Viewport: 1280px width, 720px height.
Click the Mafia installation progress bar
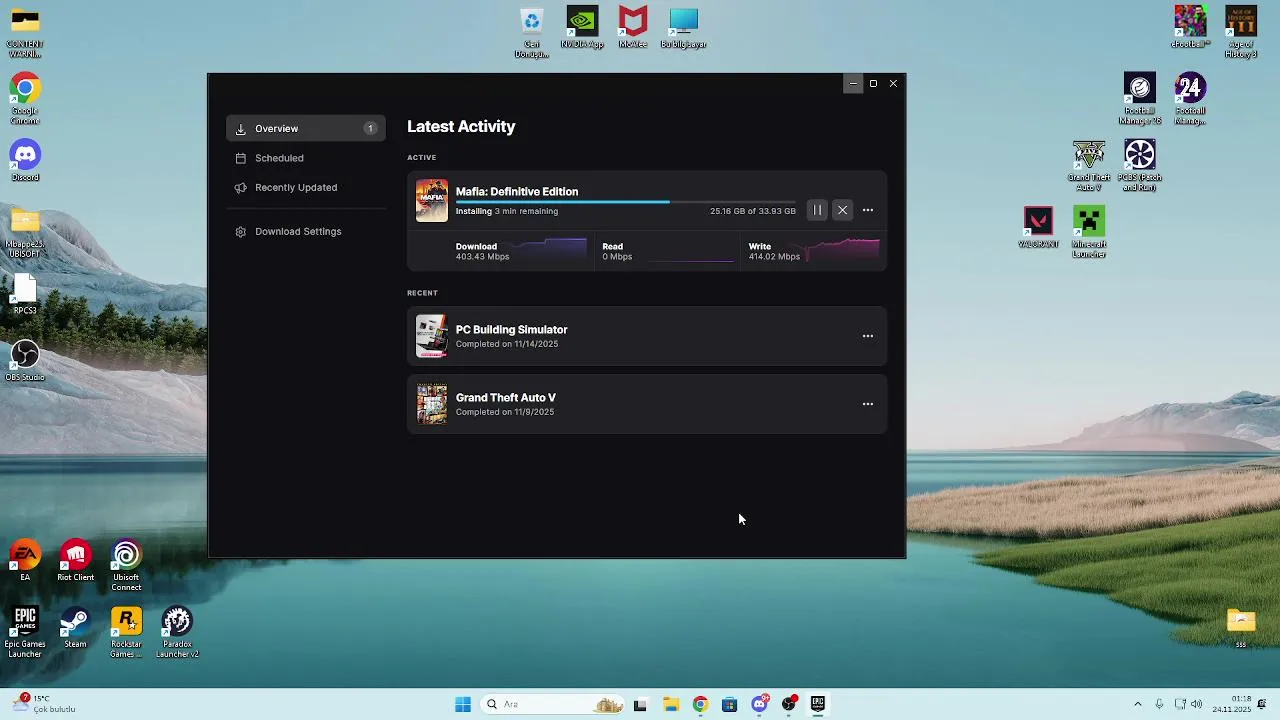(x=626, y=202)
